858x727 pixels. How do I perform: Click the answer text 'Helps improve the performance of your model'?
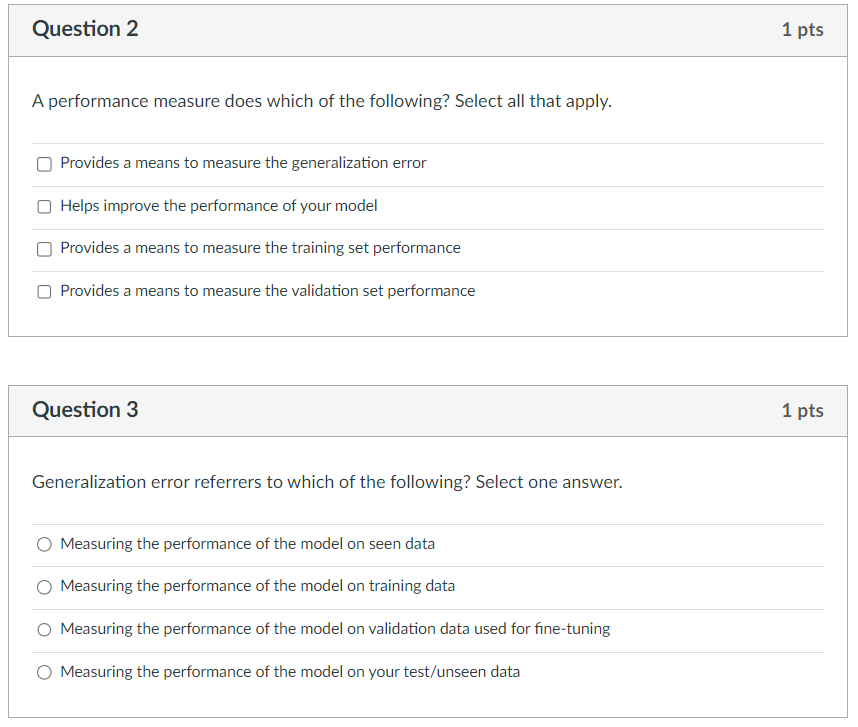point(219,206)
